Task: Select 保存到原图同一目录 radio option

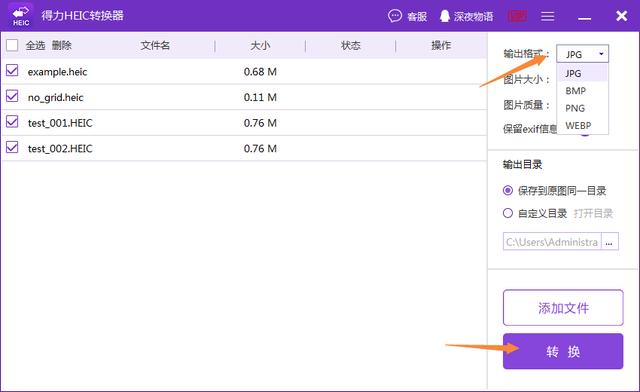Action: [508, 191]
